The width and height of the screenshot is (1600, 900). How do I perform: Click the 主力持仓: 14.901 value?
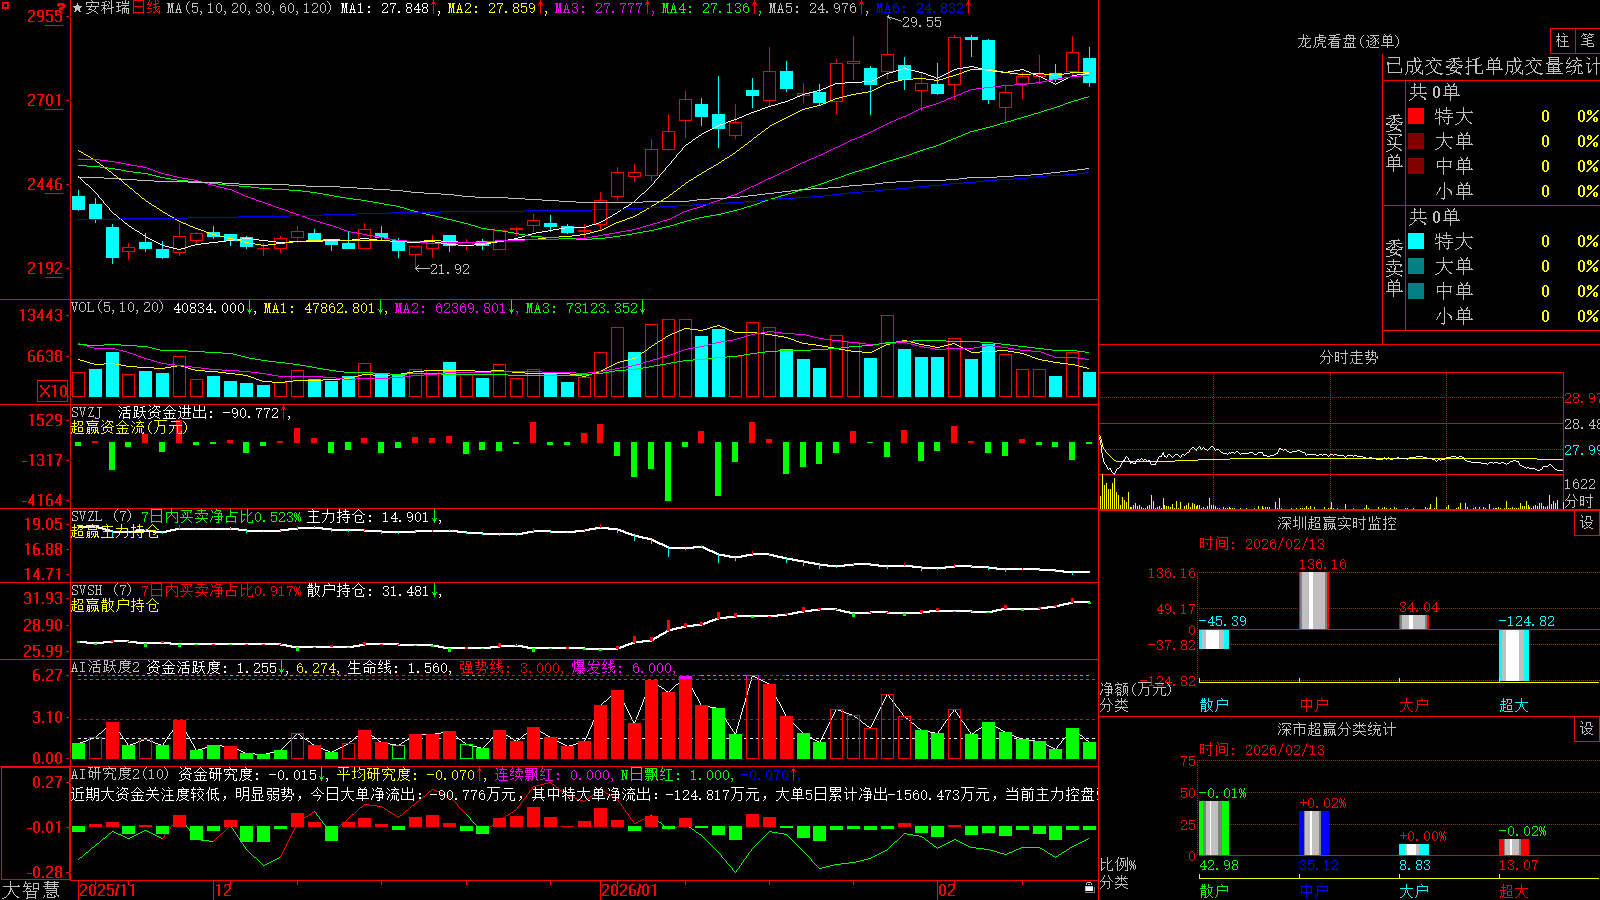pyautogui.click(x=368, y=517)
